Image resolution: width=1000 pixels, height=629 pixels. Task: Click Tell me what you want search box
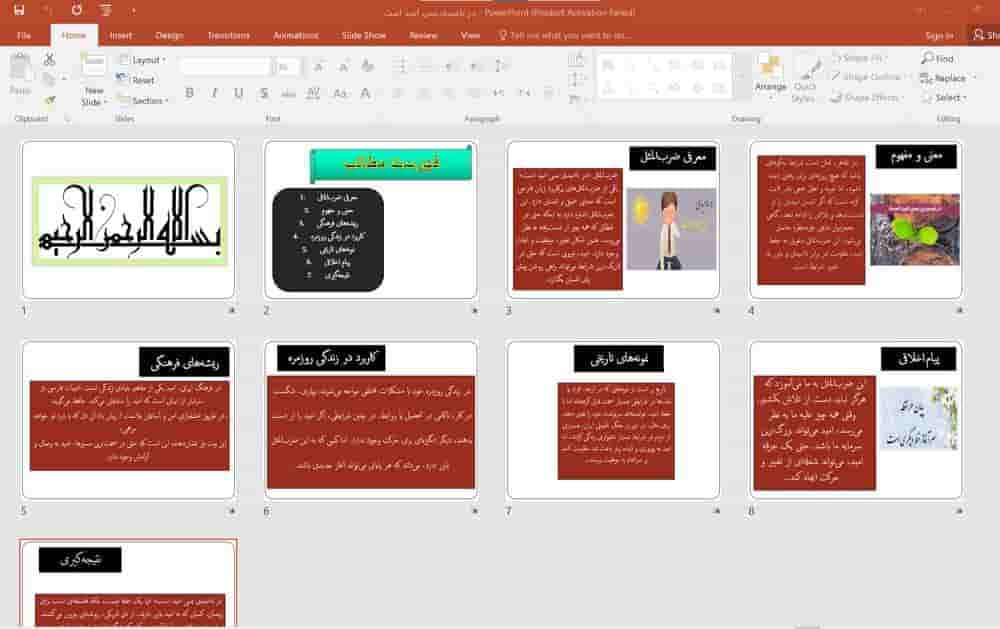click(565, 35)
